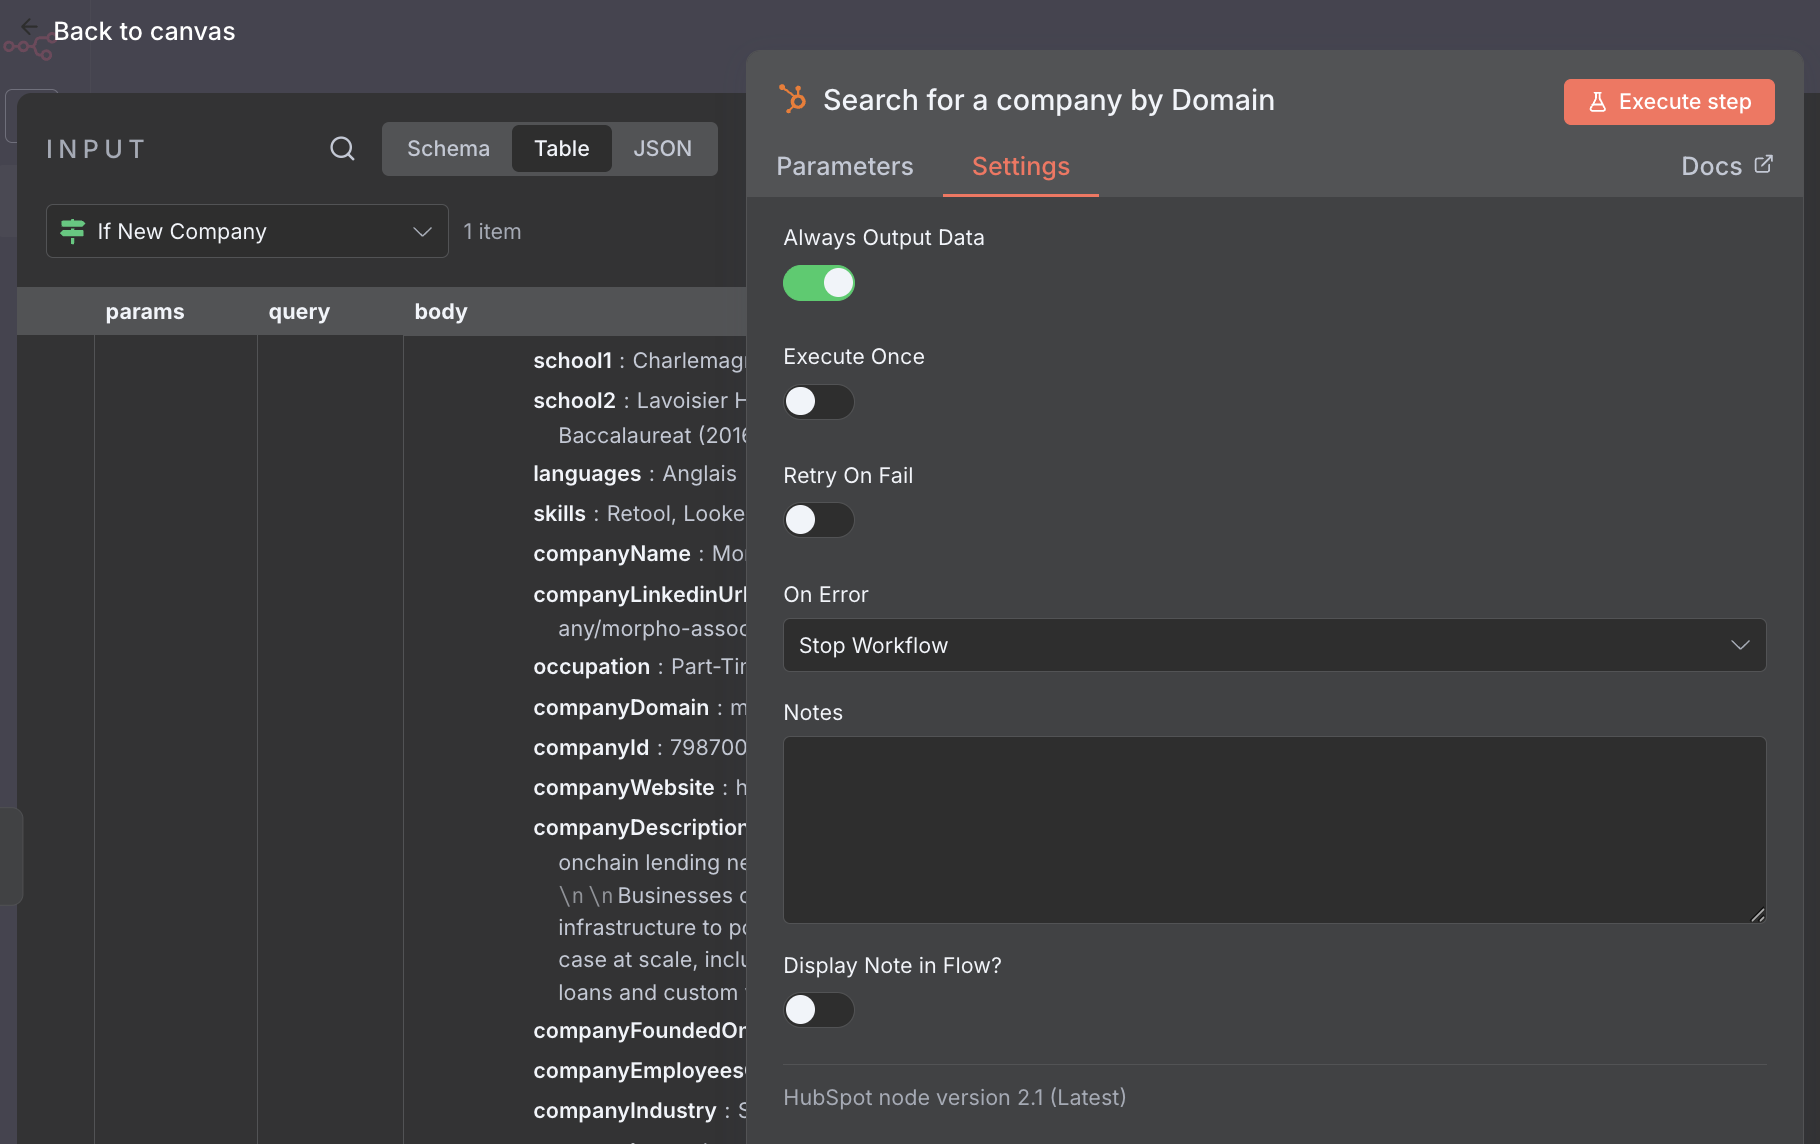Screen dimensions: 1820x1144
Task: Switch to the Schema view tab
Action: tap(448, 148)
